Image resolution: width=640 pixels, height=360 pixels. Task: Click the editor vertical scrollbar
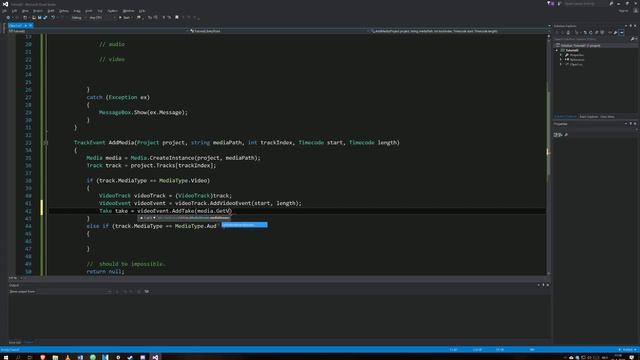coord(548,155)
